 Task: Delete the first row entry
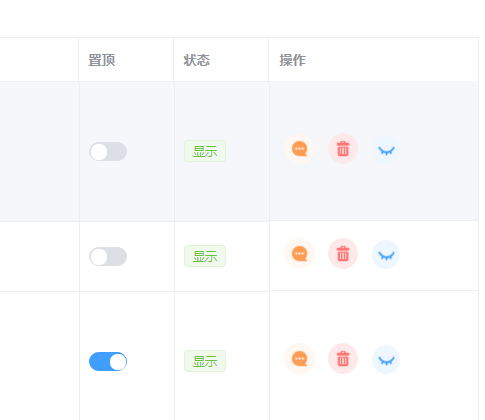click(343, 149)
